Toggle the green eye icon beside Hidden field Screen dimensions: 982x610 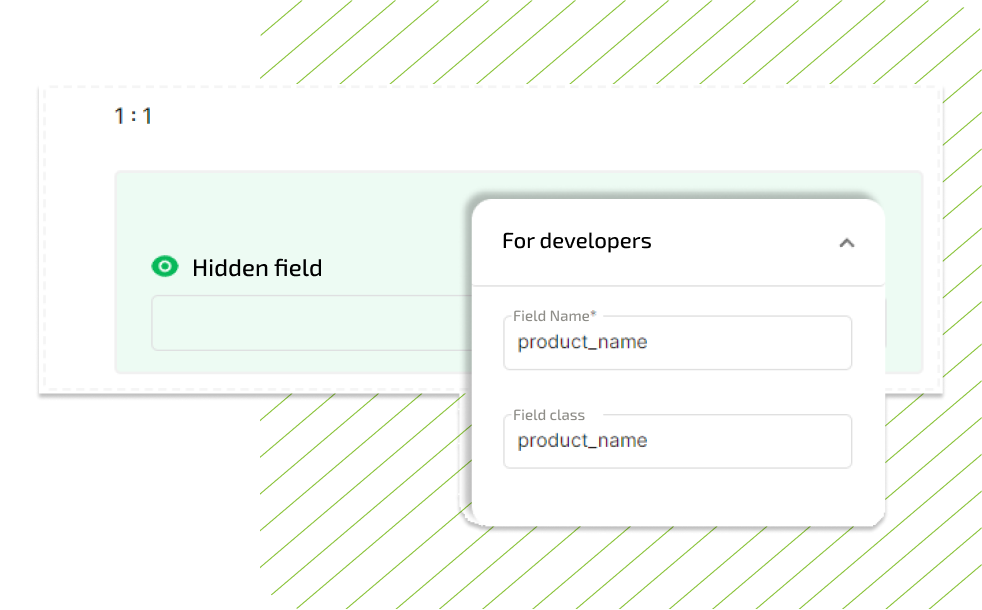tap(164, 266)
